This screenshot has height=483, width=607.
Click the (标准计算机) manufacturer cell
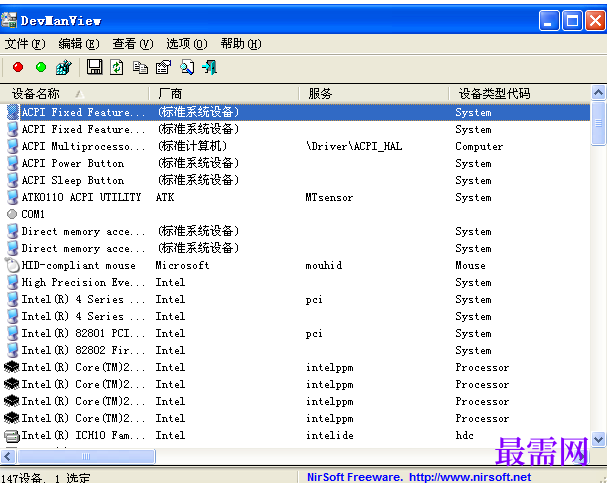tap(192, 146)
